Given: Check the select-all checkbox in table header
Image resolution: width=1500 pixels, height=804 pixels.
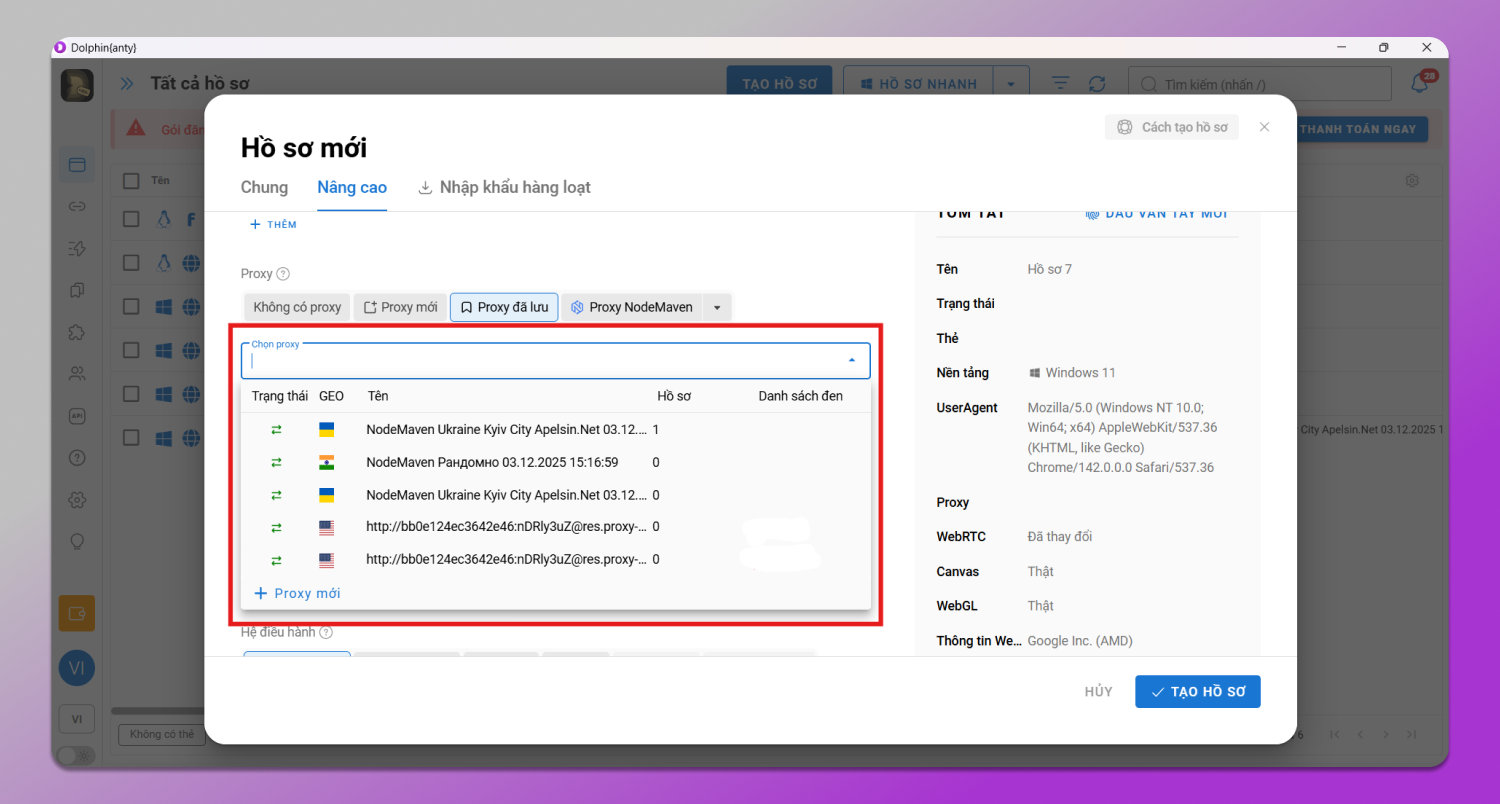Looking at the screenshot, I should point(131,181).
